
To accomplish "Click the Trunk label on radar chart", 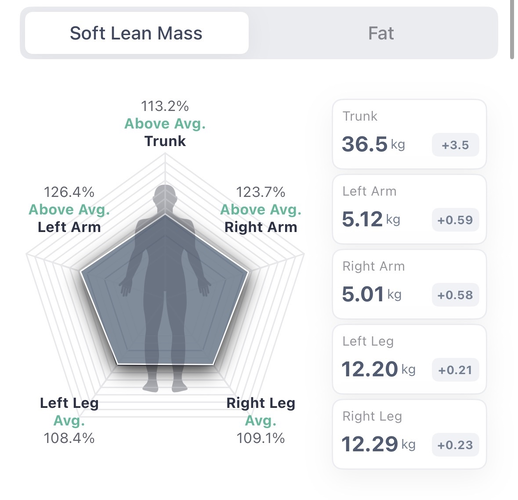I will [x=165, y=141].
